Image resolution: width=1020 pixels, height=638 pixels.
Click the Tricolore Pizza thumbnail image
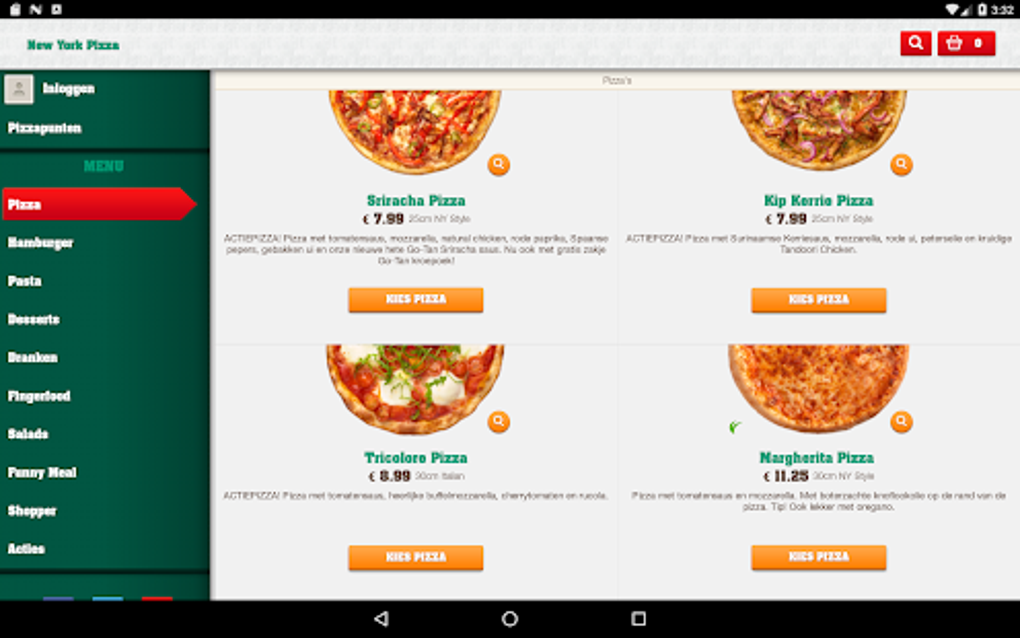point(415,389)
